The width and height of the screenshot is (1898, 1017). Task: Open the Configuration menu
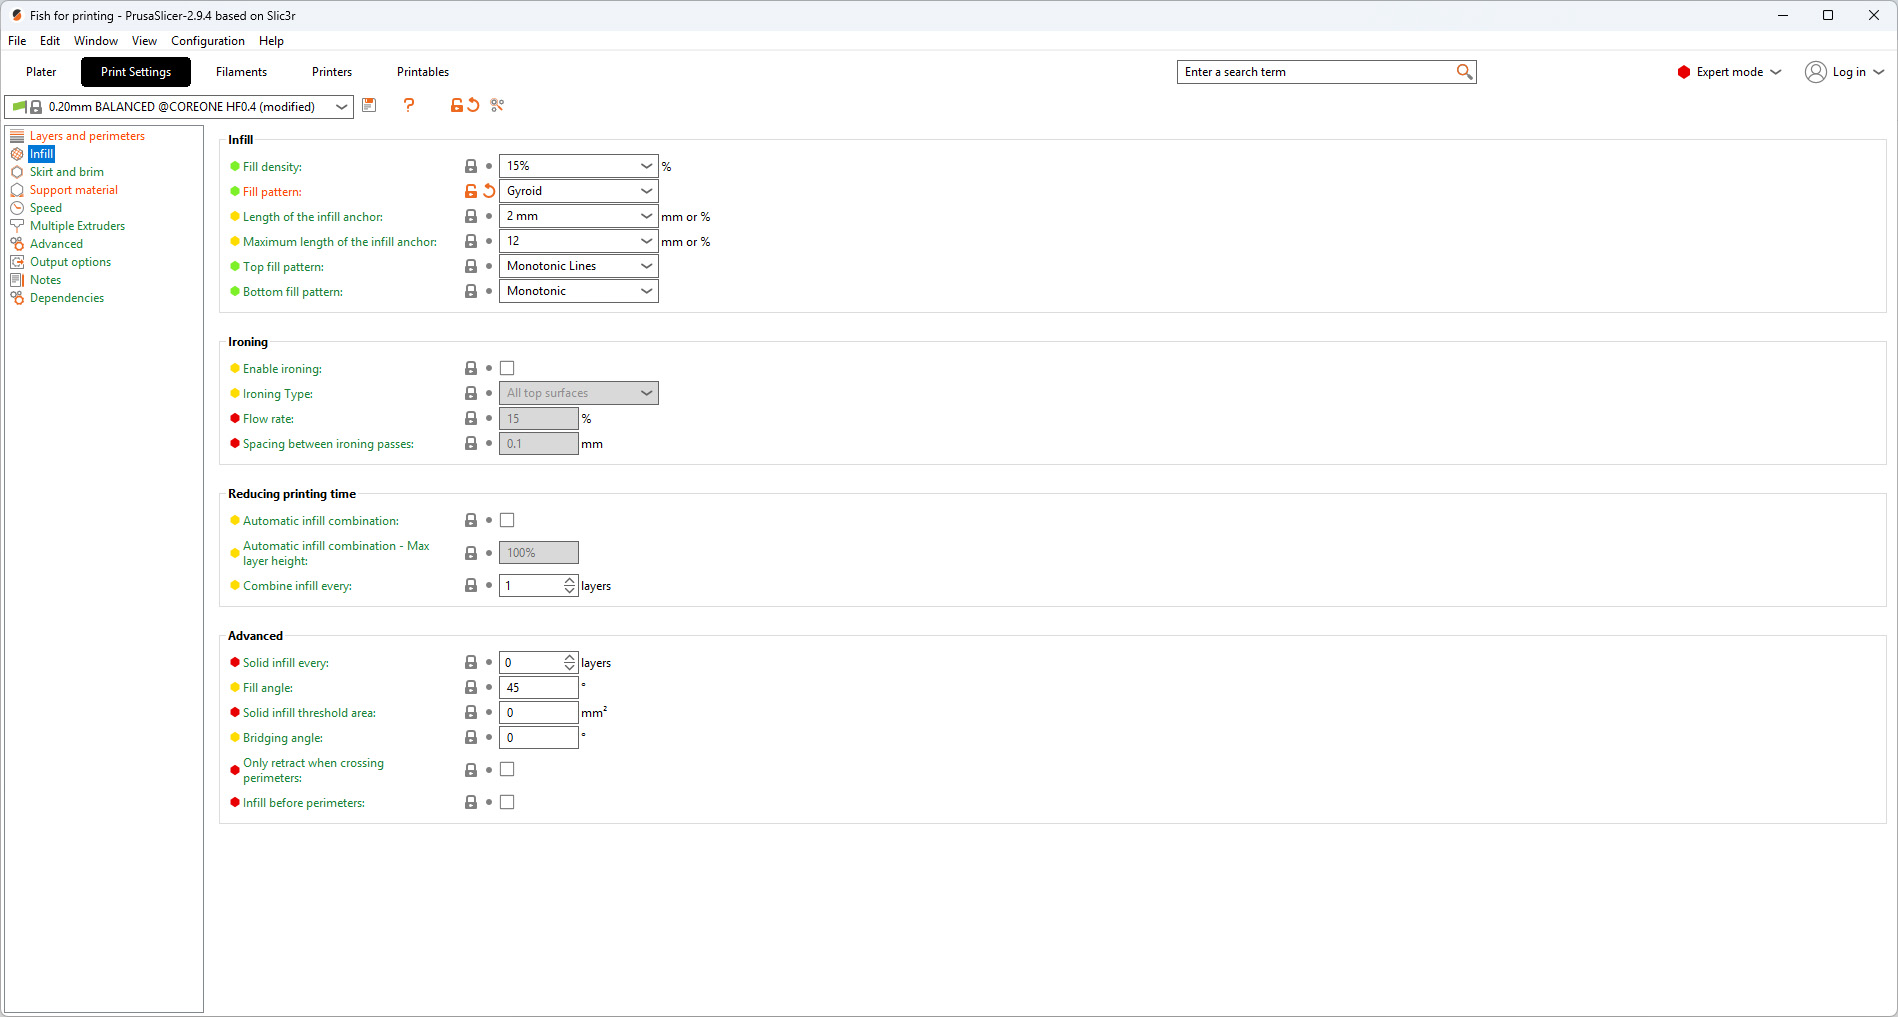click(208, 41)
